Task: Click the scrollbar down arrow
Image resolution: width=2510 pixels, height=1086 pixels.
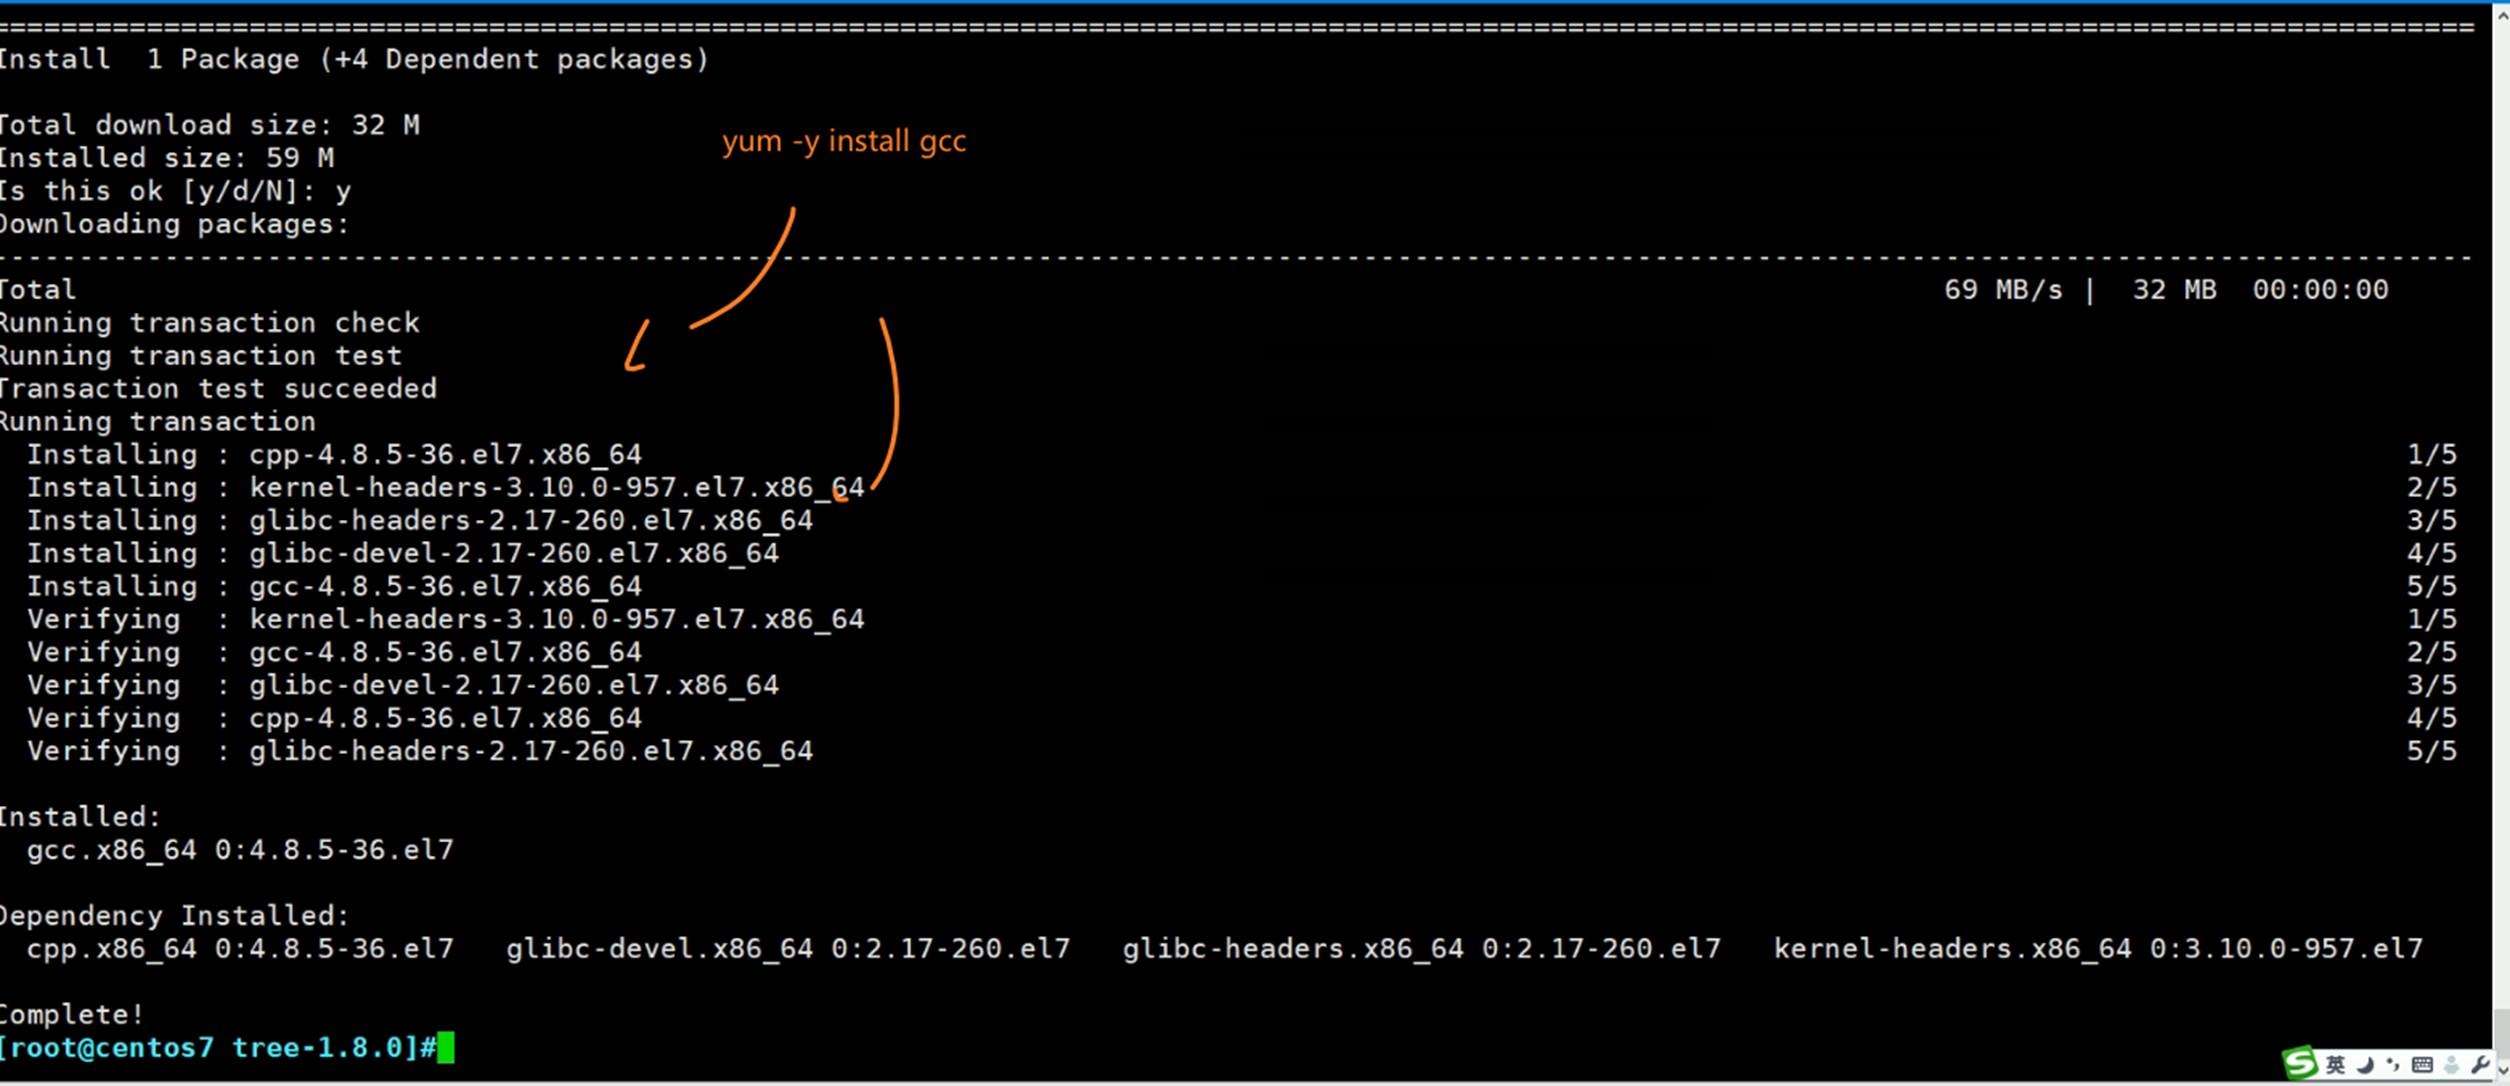Action: [x=2503, y=1071]
